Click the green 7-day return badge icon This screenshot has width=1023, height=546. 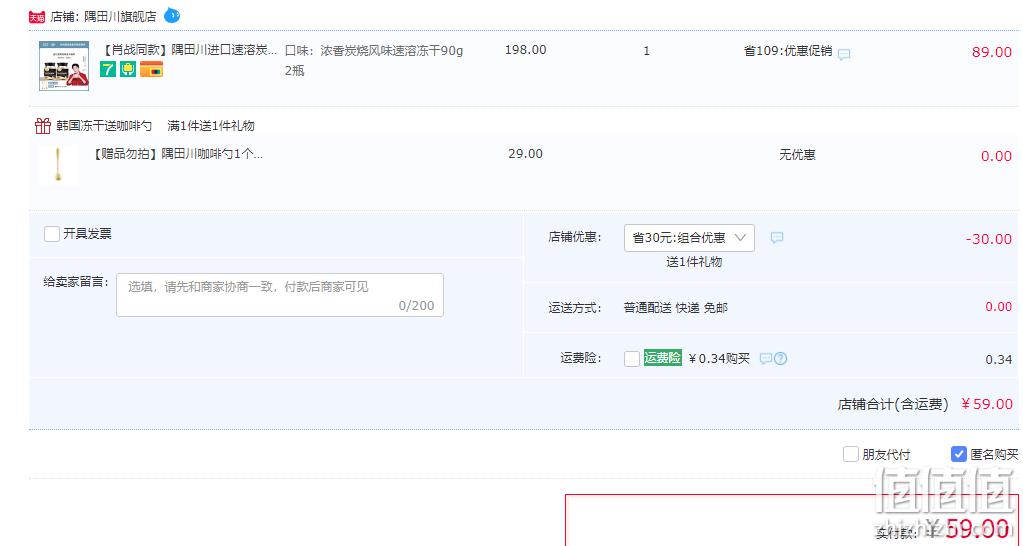coord(108,69)
